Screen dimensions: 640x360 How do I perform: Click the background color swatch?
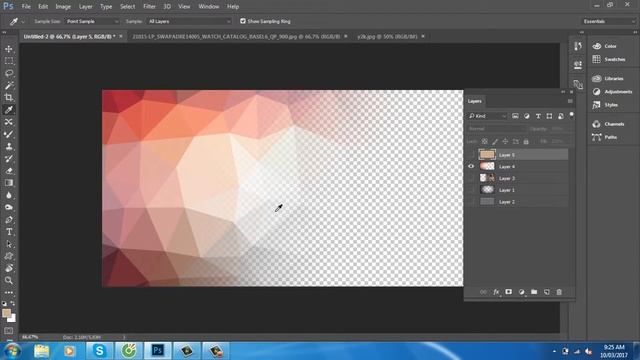click(x=13, y=318)
